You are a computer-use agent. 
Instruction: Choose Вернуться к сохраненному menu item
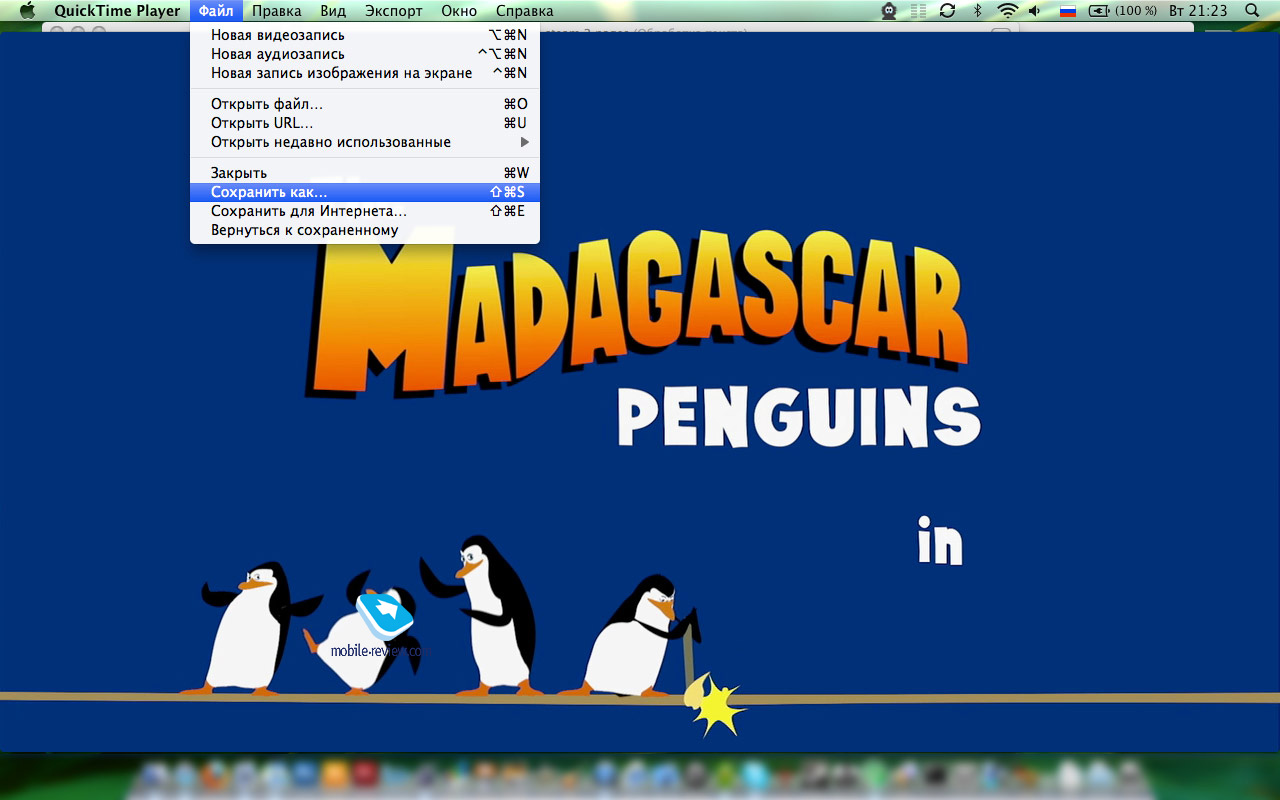coord(365,230)
